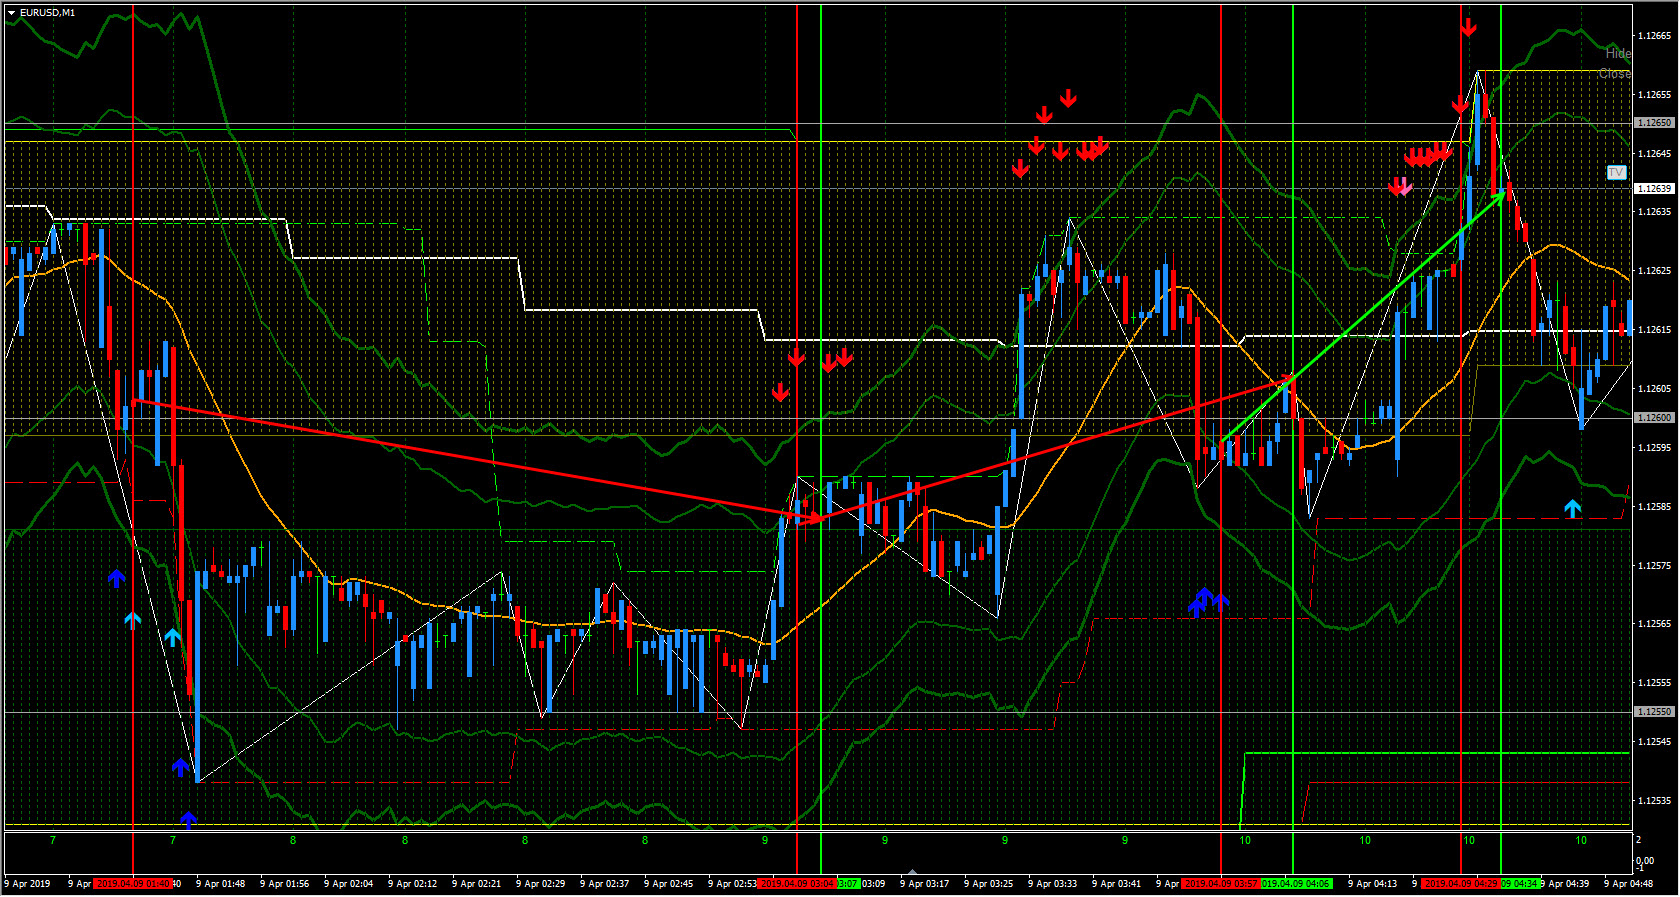Screen dimensions: 1680x897
Task: Click the 9 Apr 2019 date label
Action: [27, 884]
